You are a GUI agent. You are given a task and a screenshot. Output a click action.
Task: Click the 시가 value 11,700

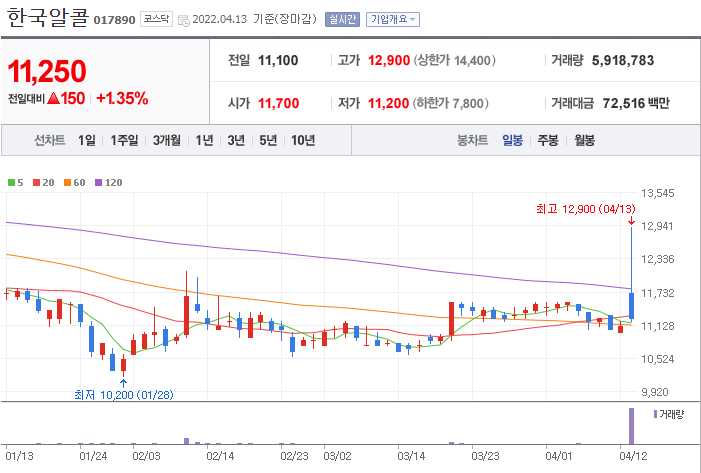(278, 103)
